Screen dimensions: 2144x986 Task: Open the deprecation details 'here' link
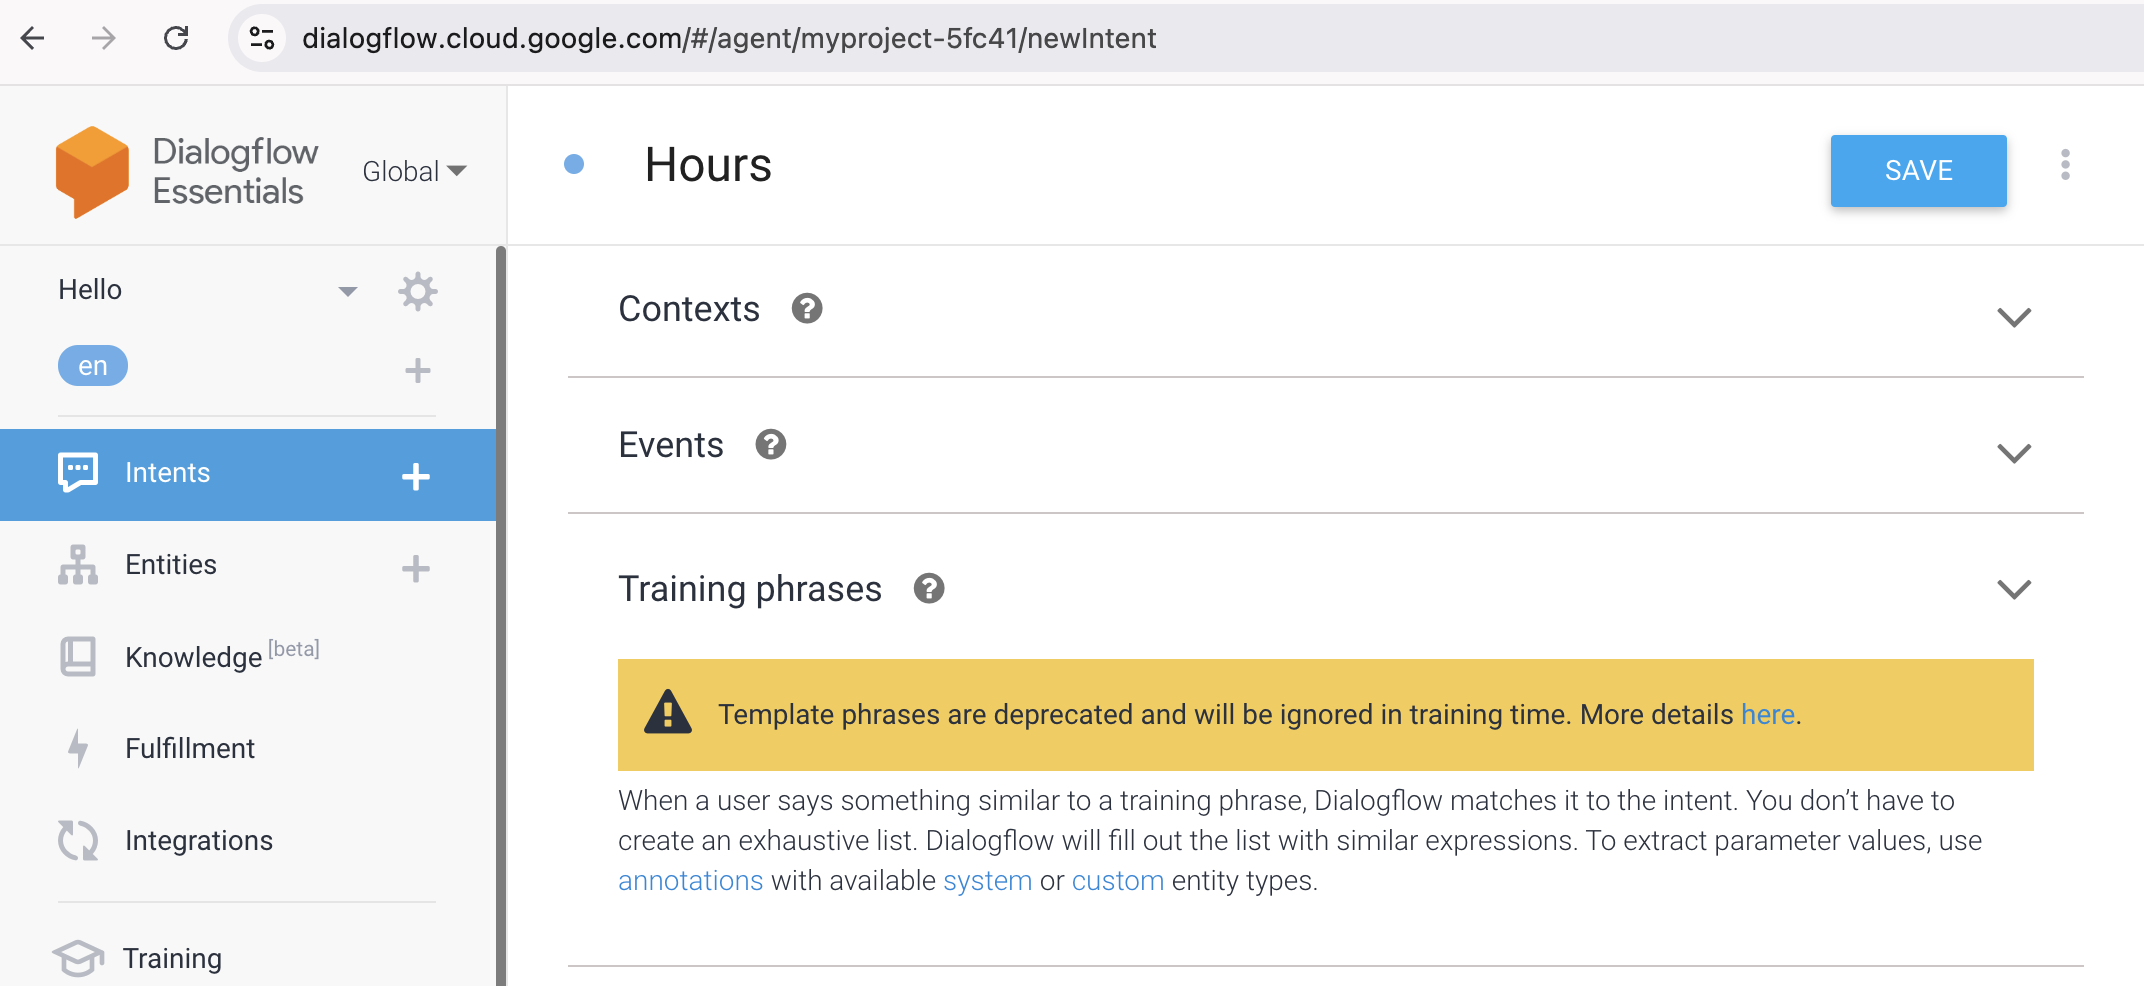pos(1767,714)
